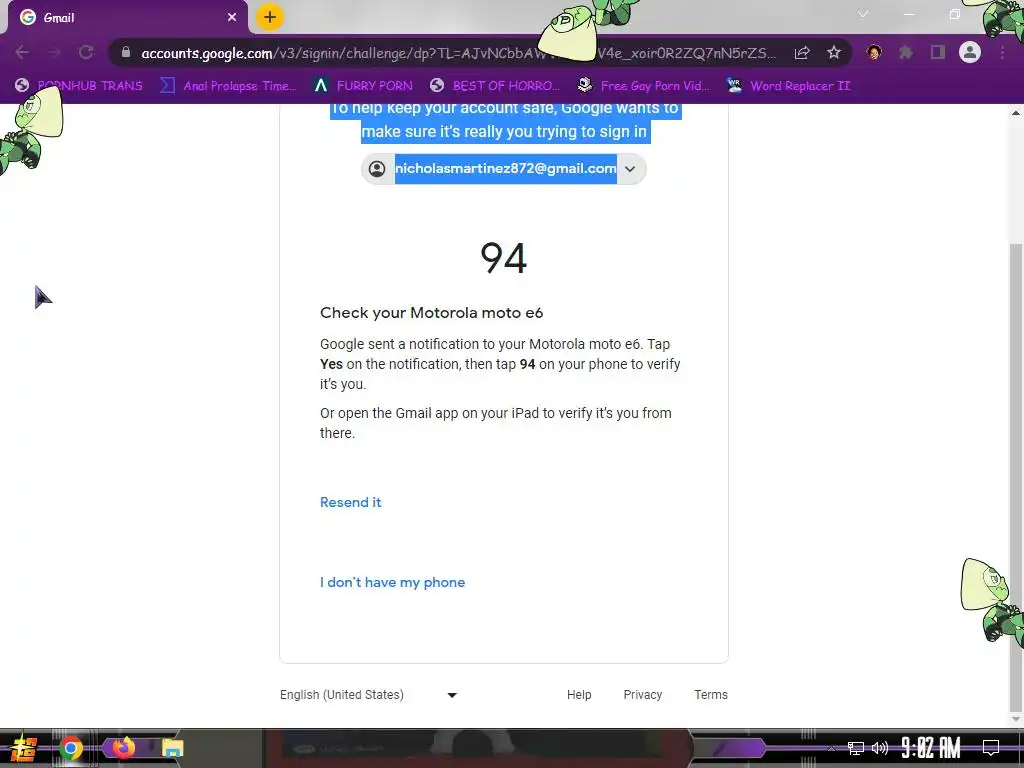Select the Gmail browser tab

click(128, 18)
